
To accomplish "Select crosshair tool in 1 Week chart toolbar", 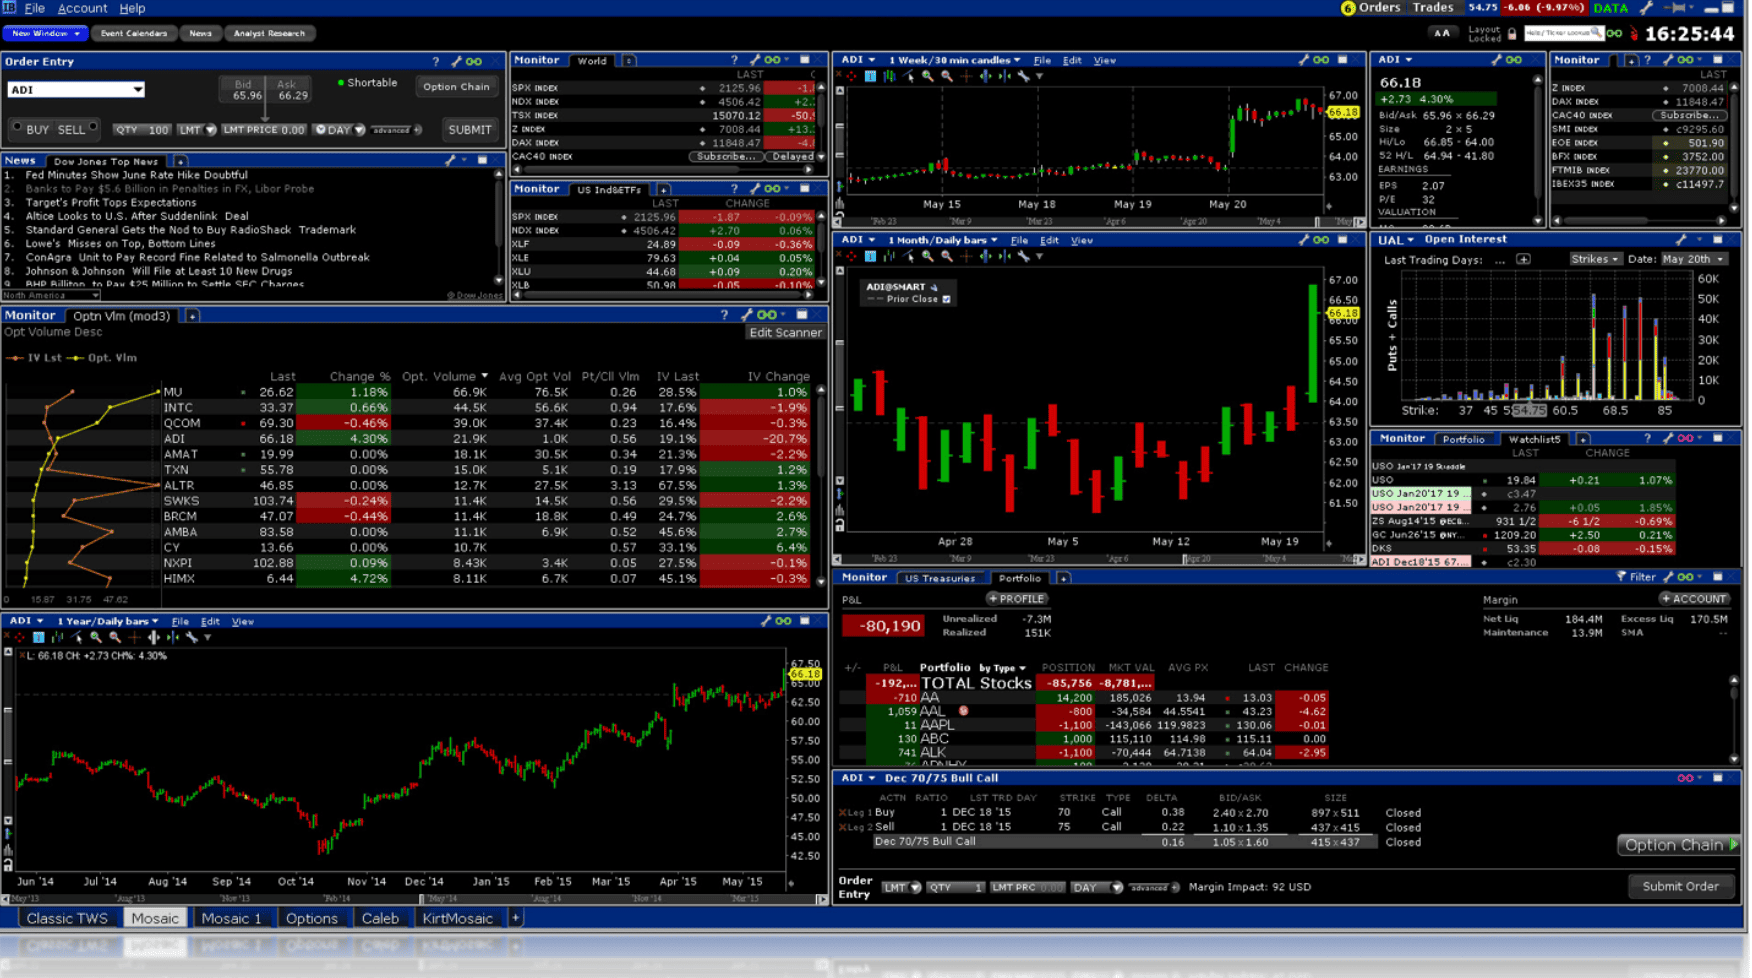I will point(966,76).
